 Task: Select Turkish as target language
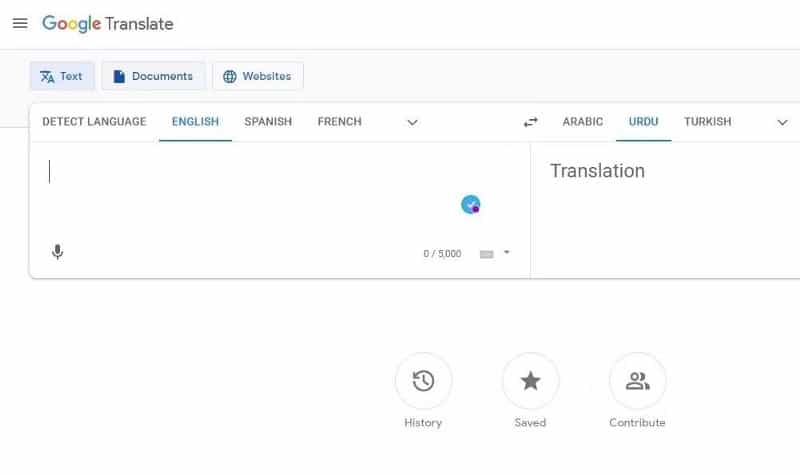[x=708, y=121]
